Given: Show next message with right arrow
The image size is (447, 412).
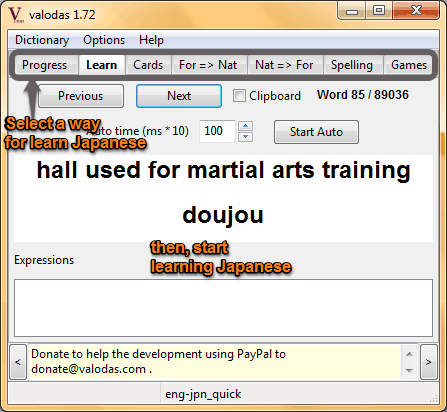Looking at the screenshot, I should (x=429, y=362).
